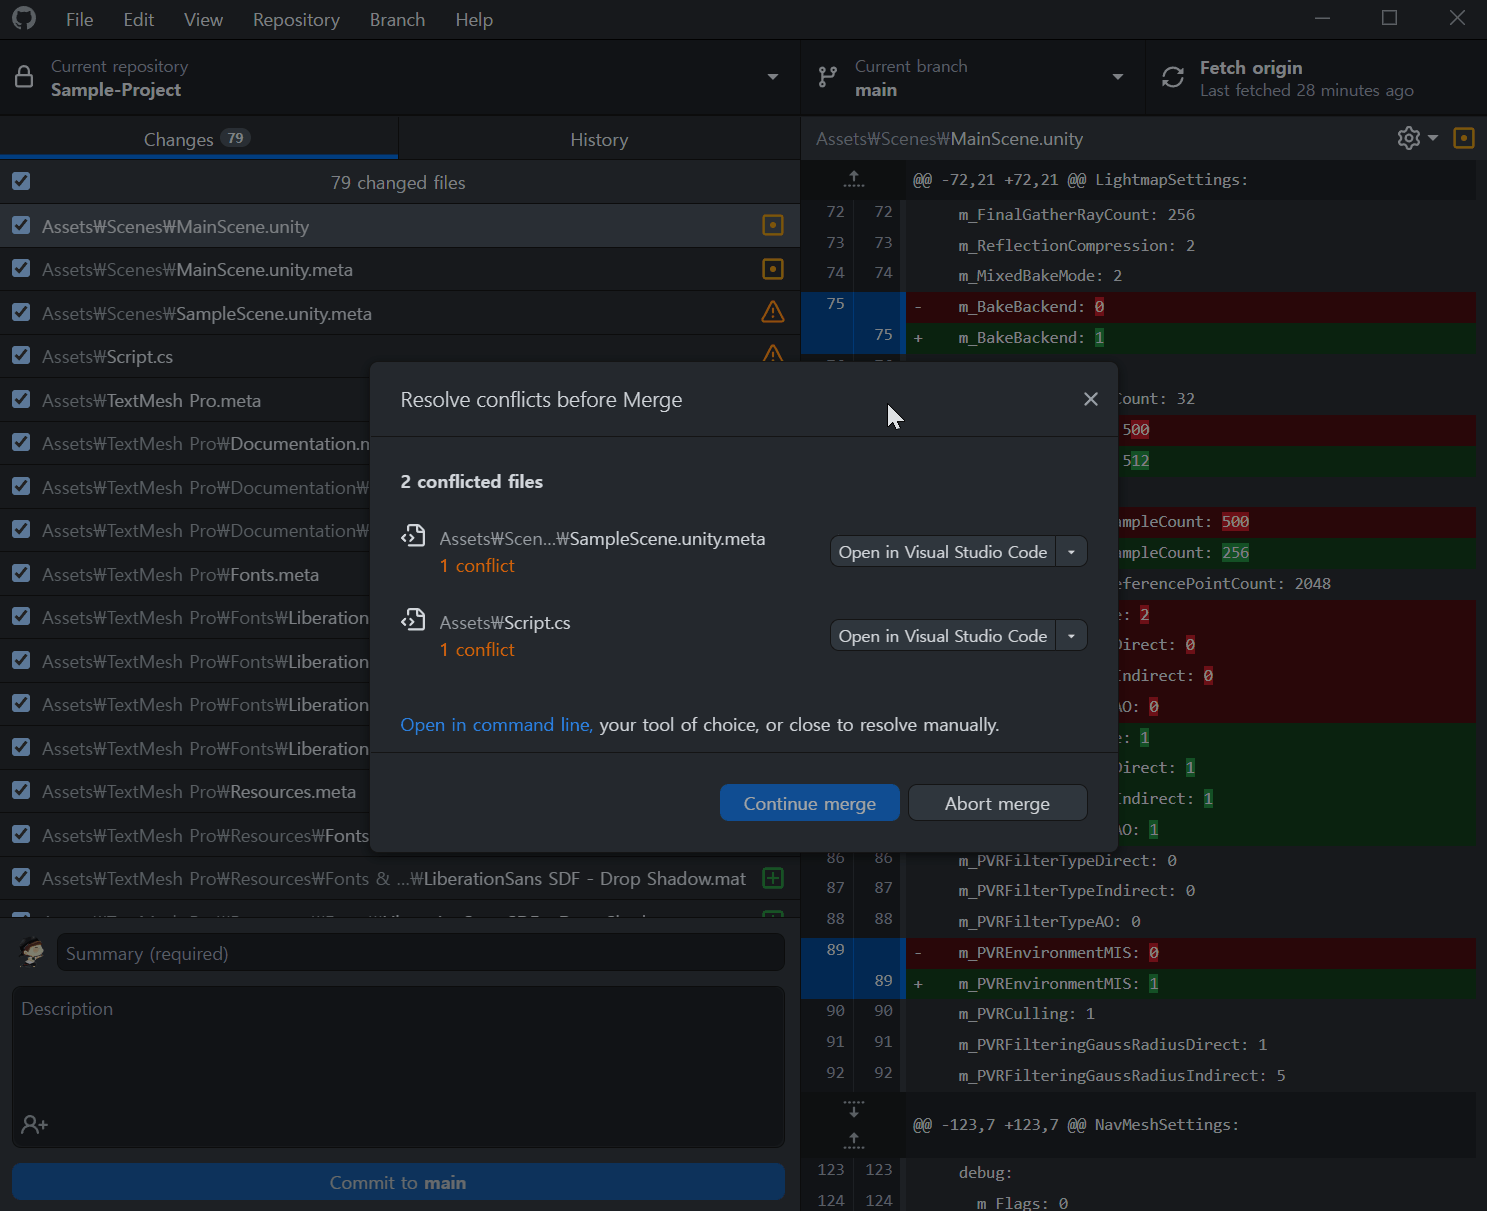Open diff settings gear icon
This screenshot has height=1211, width=1487.
click(x=1409, y=138)
